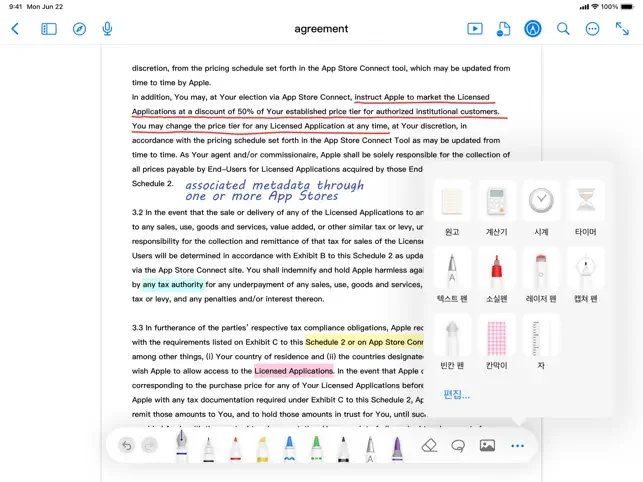
Task: Tap the paragraph starting '3.2 In the event'
Action: pyautogui.click(x=278, y=256)
